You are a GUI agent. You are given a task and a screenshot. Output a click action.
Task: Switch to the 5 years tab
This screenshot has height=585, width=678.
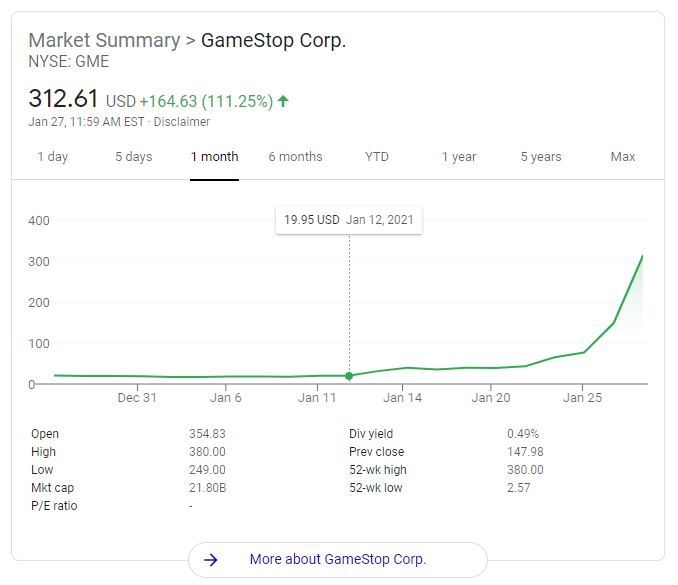(x=541, y=157)
